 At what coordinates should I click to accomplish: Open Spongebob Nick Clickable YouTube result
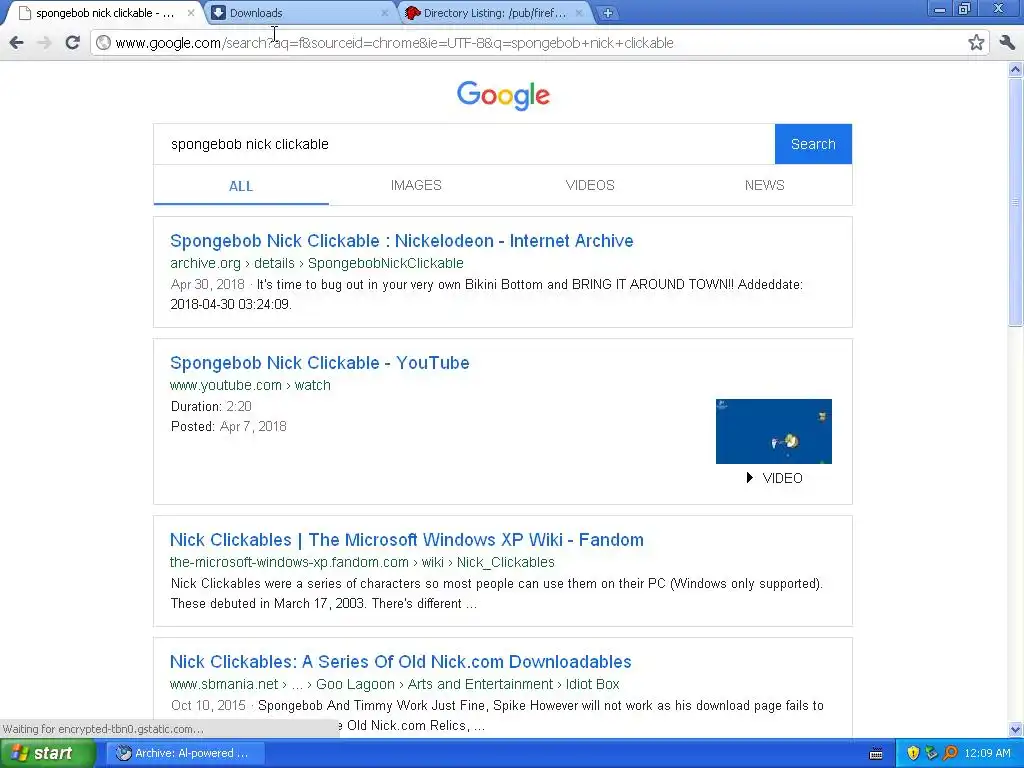click(x=319, y=363)
